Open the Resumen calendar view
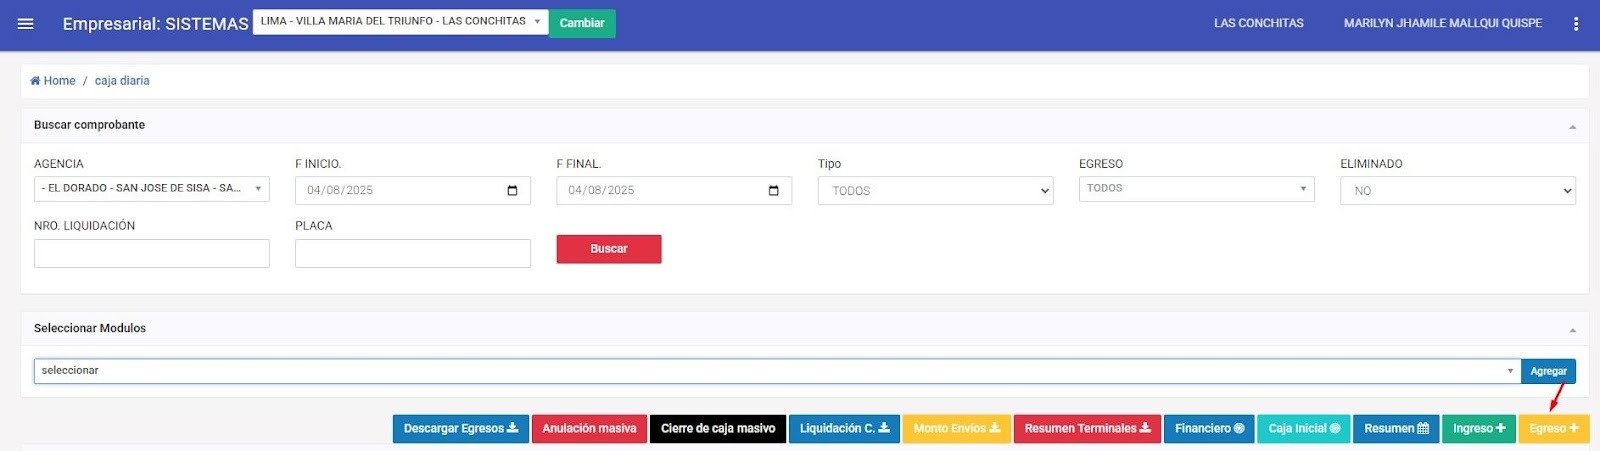 click(1396, 429)
